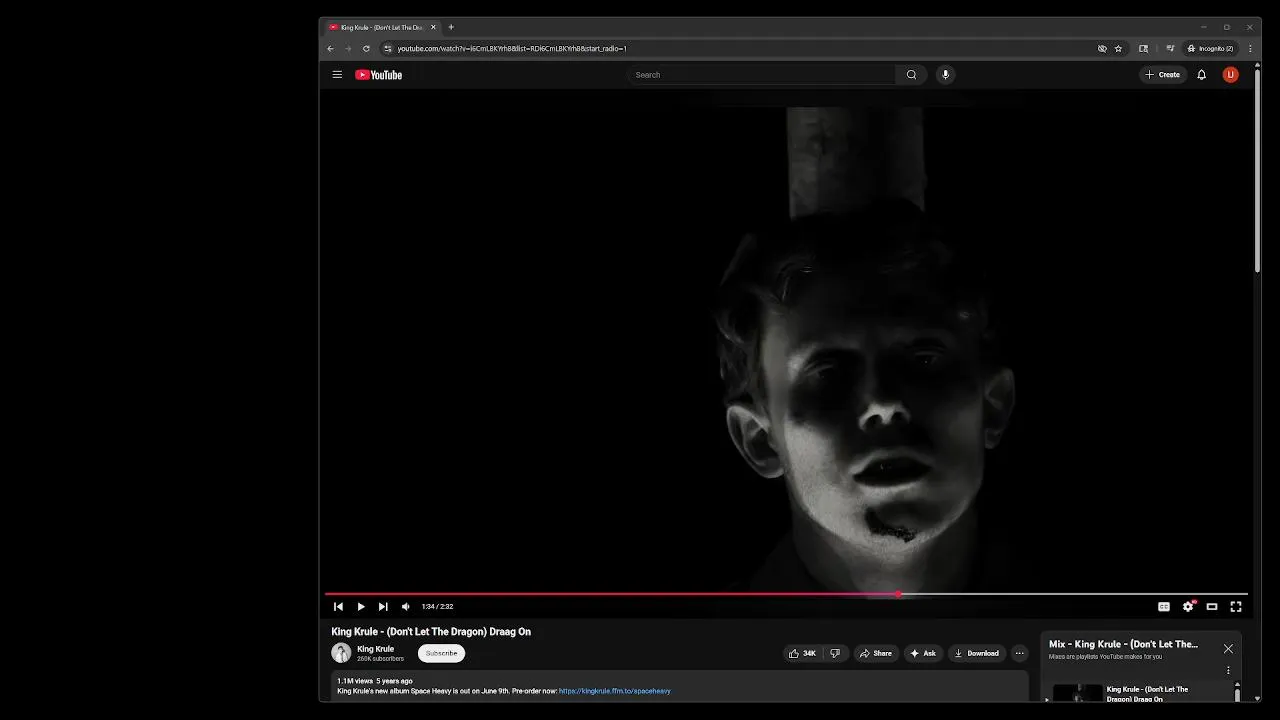Download the video

(977, 654)
